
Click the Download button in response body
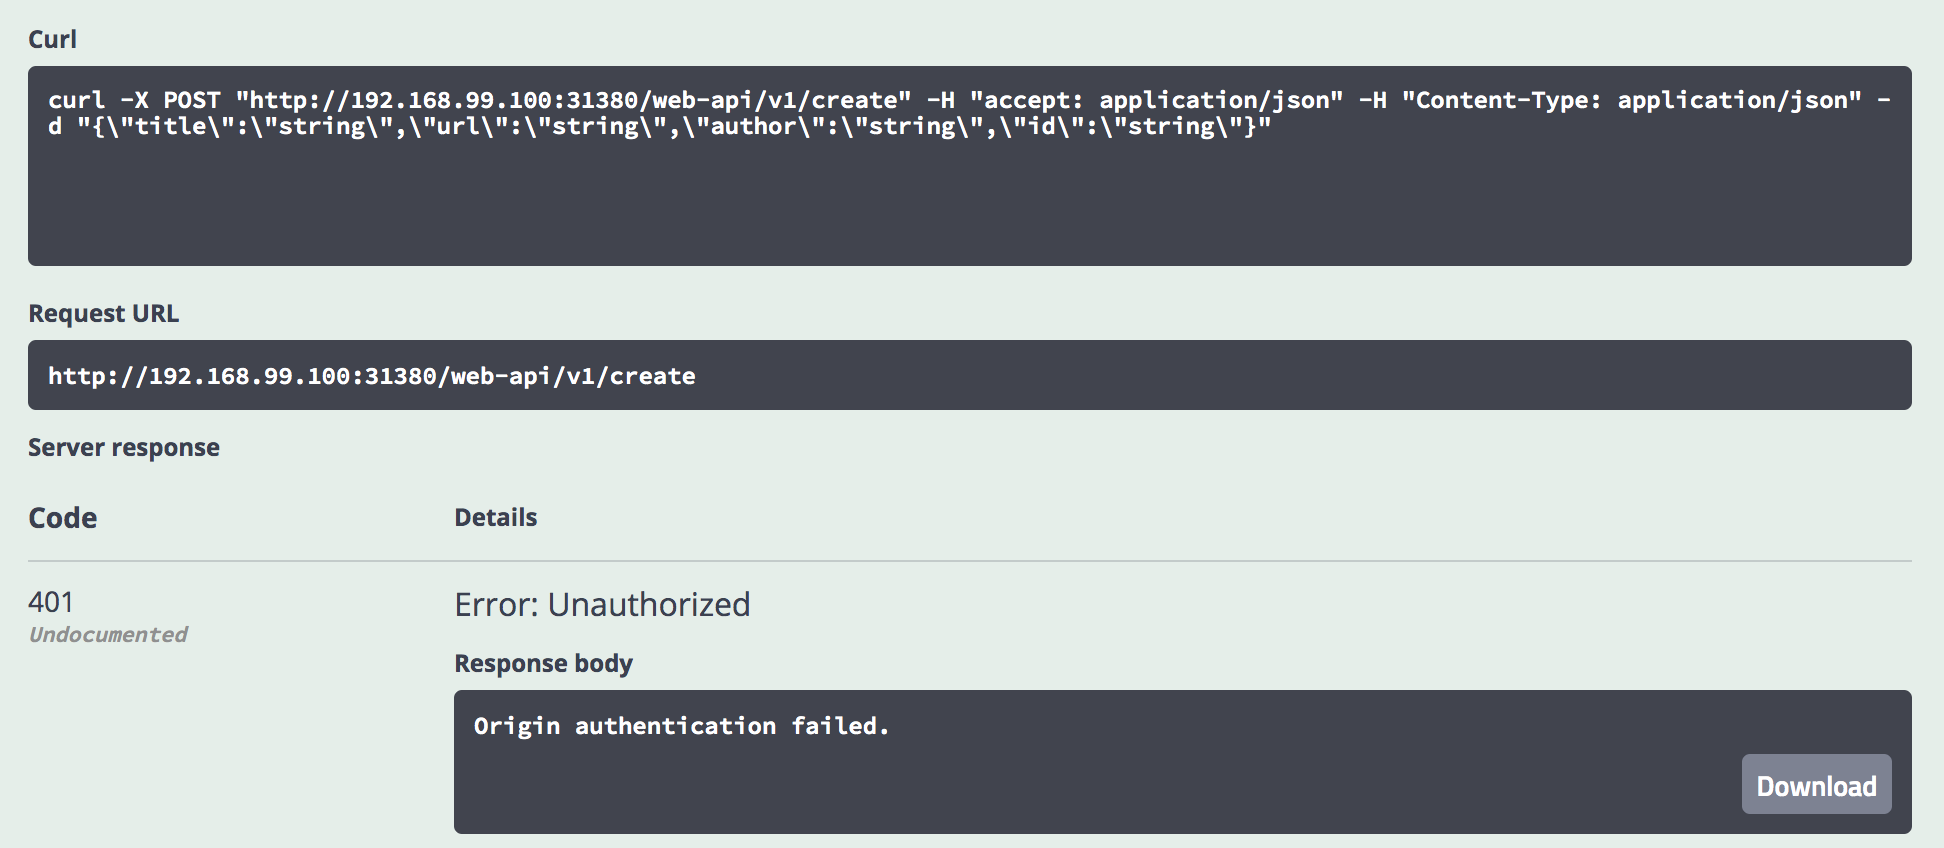[x=1816, y=785]
